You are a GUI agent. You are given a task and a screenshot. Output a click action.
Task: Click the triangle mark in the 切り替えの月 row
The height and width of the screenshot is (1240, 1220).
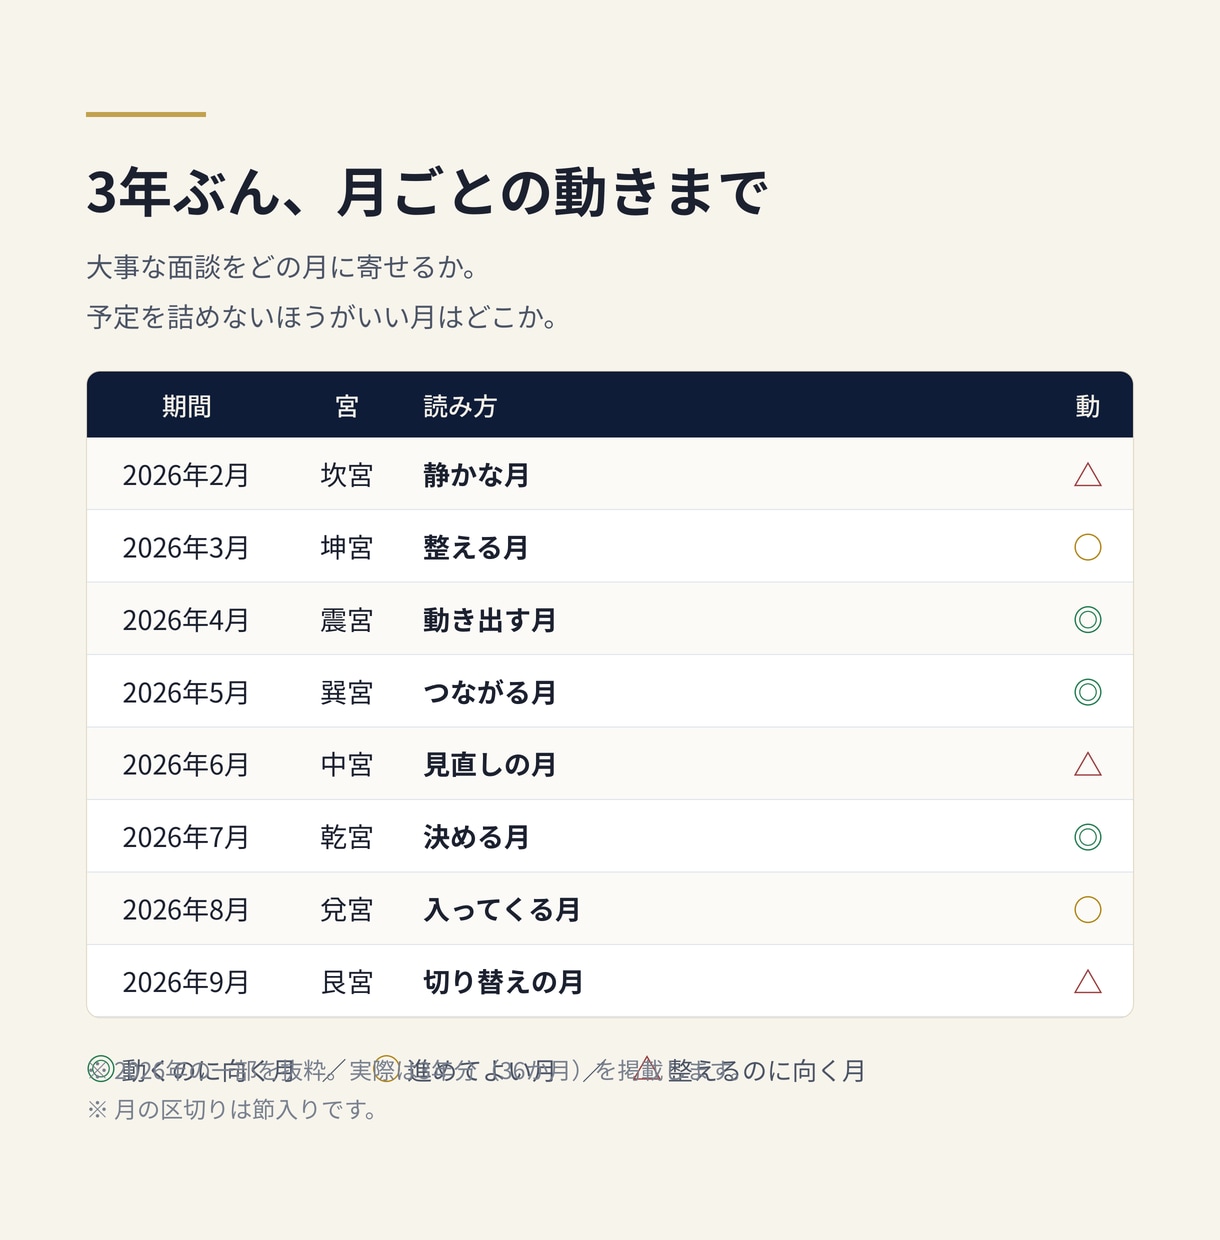[1088, 982]
